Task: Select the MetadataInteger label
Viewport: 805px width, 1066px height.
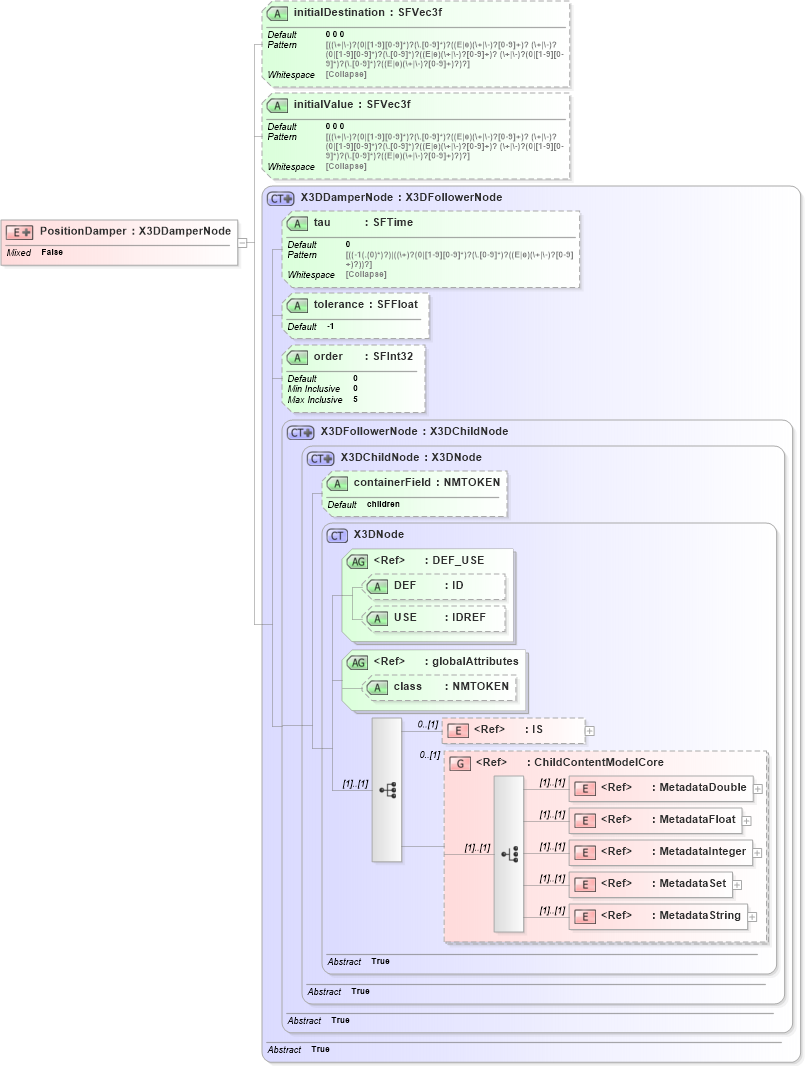Action: pyautogui.click(x=673, y=851)
